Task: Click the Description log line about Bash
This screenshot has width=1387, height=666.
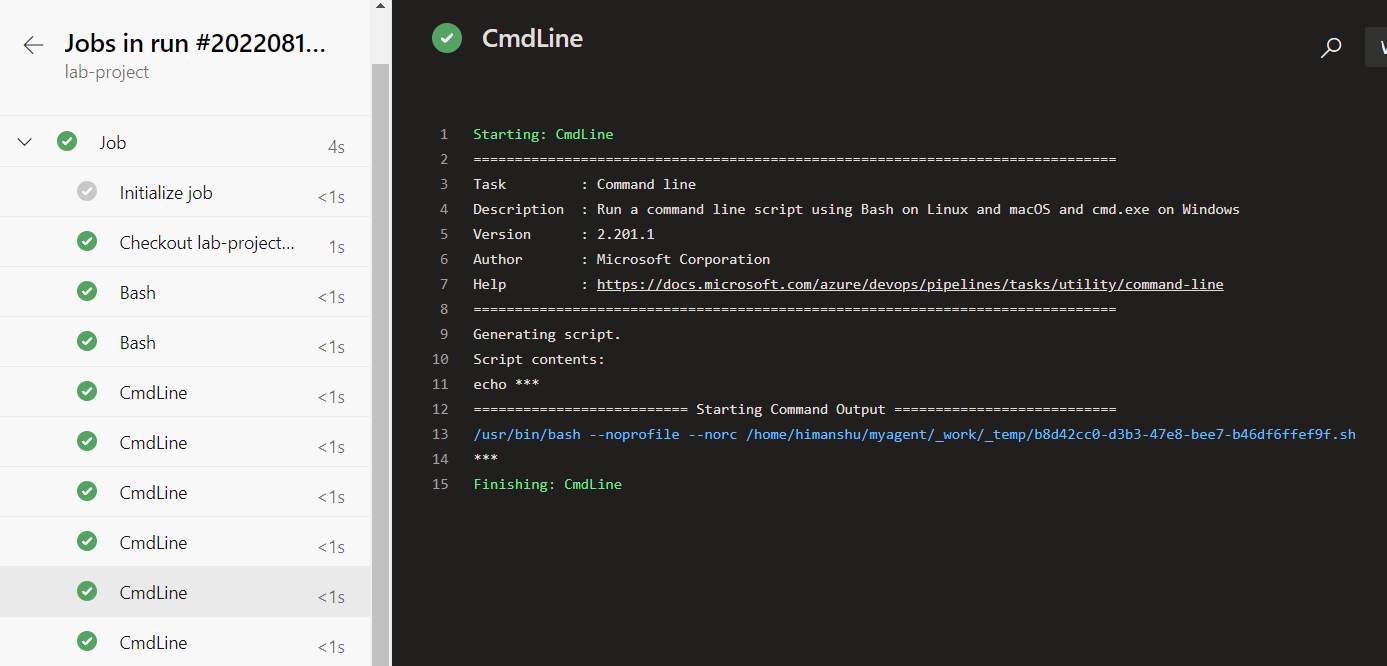Action: point(856,209)
